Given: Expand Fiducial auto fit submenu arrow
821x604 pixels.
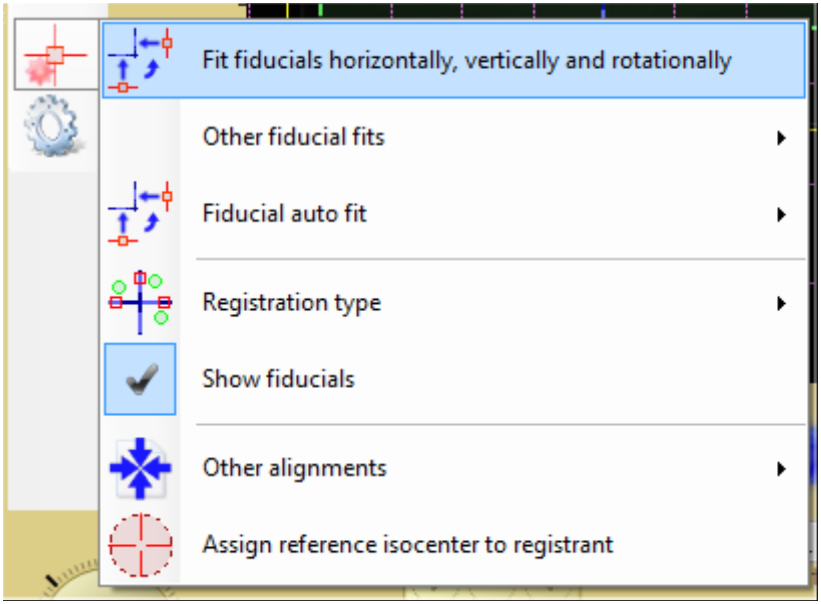Looking at the screenshot, I should point(781,215).
